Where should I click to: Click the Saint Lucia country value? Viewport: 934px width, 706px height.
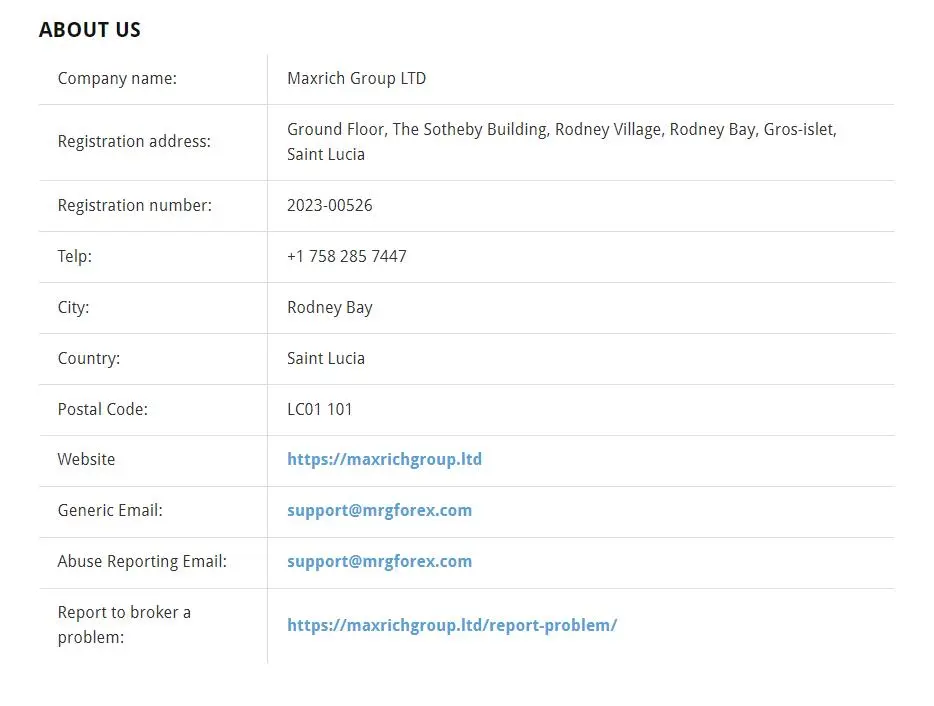click(x=326, y=358)
